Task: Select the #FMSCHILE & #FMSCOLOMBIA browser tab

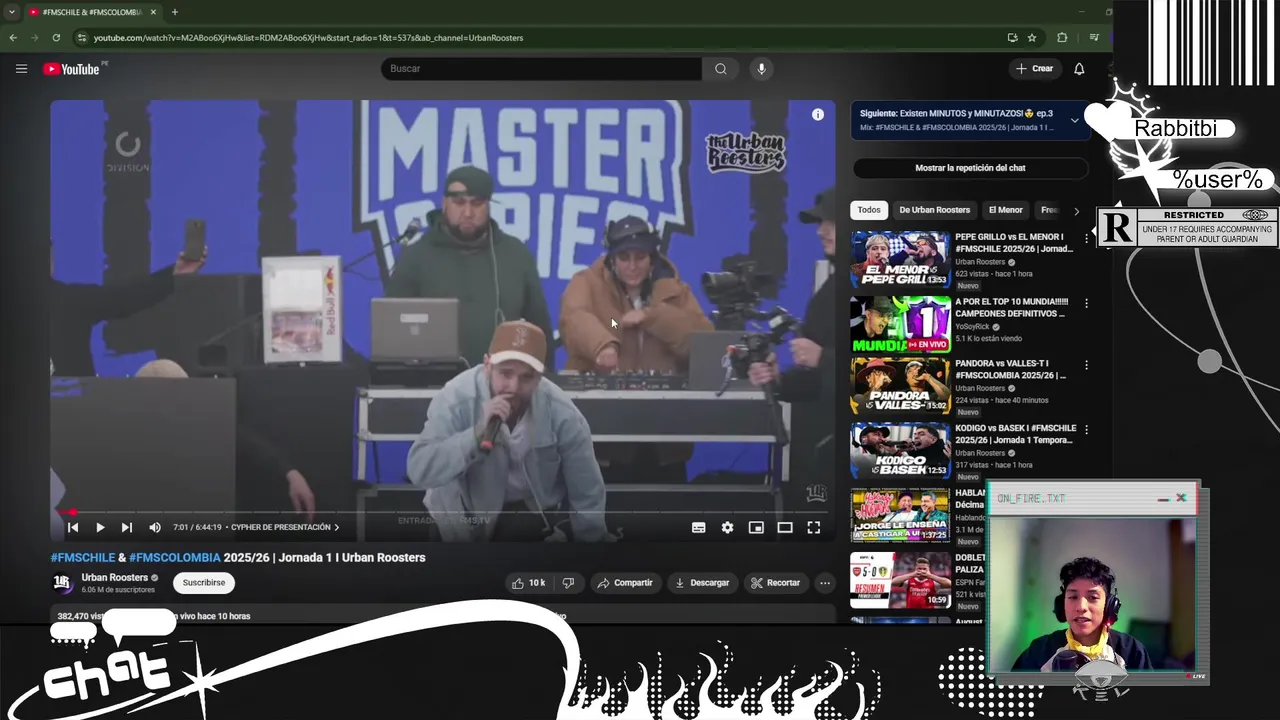Action: coord(90,12)
